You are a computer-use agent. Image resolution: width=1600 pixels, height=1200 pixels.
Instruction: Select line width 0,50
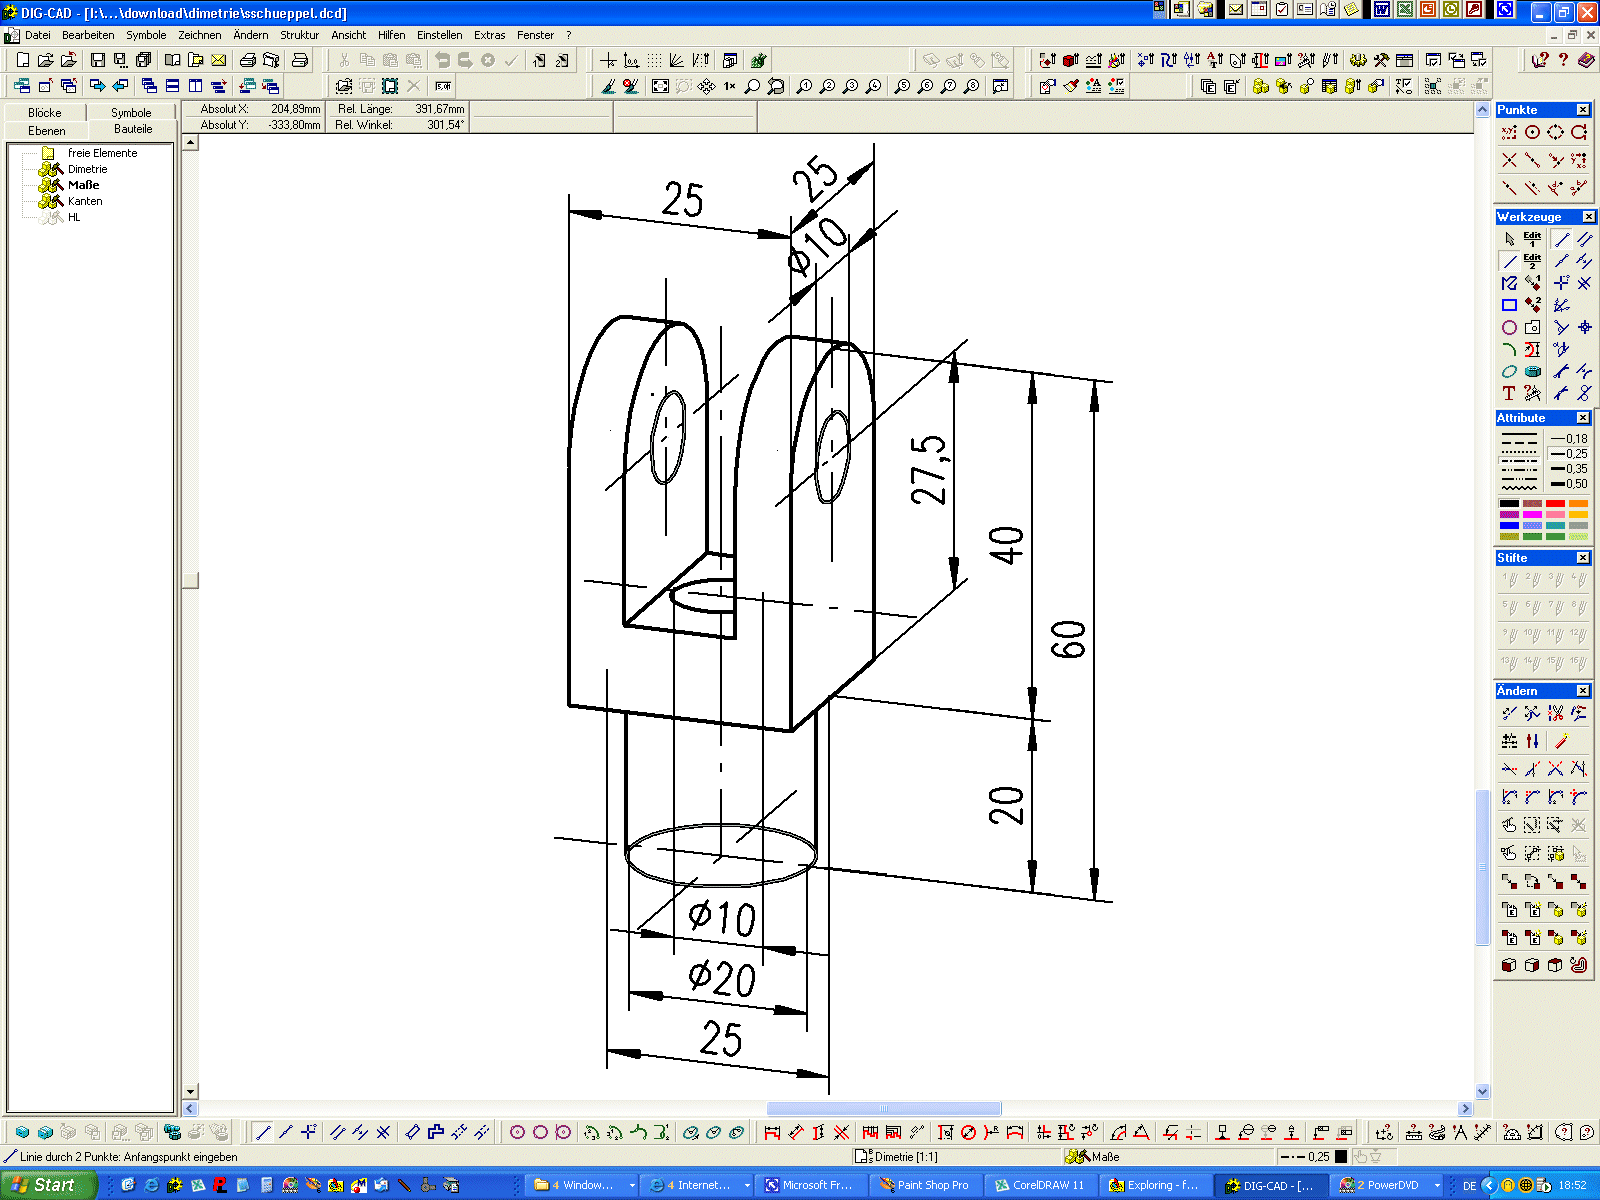(1569, 484)
